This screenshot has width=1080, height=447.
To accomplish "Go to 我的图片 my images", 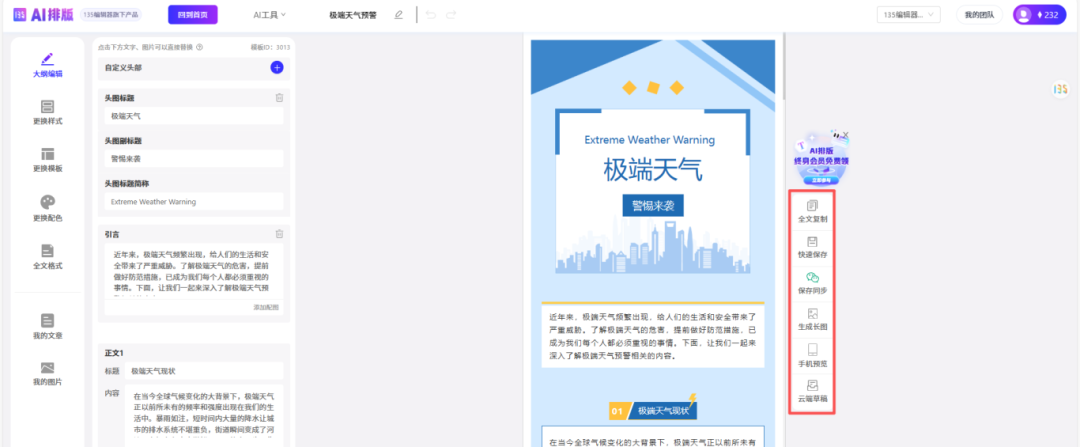I will click(48, 374).
